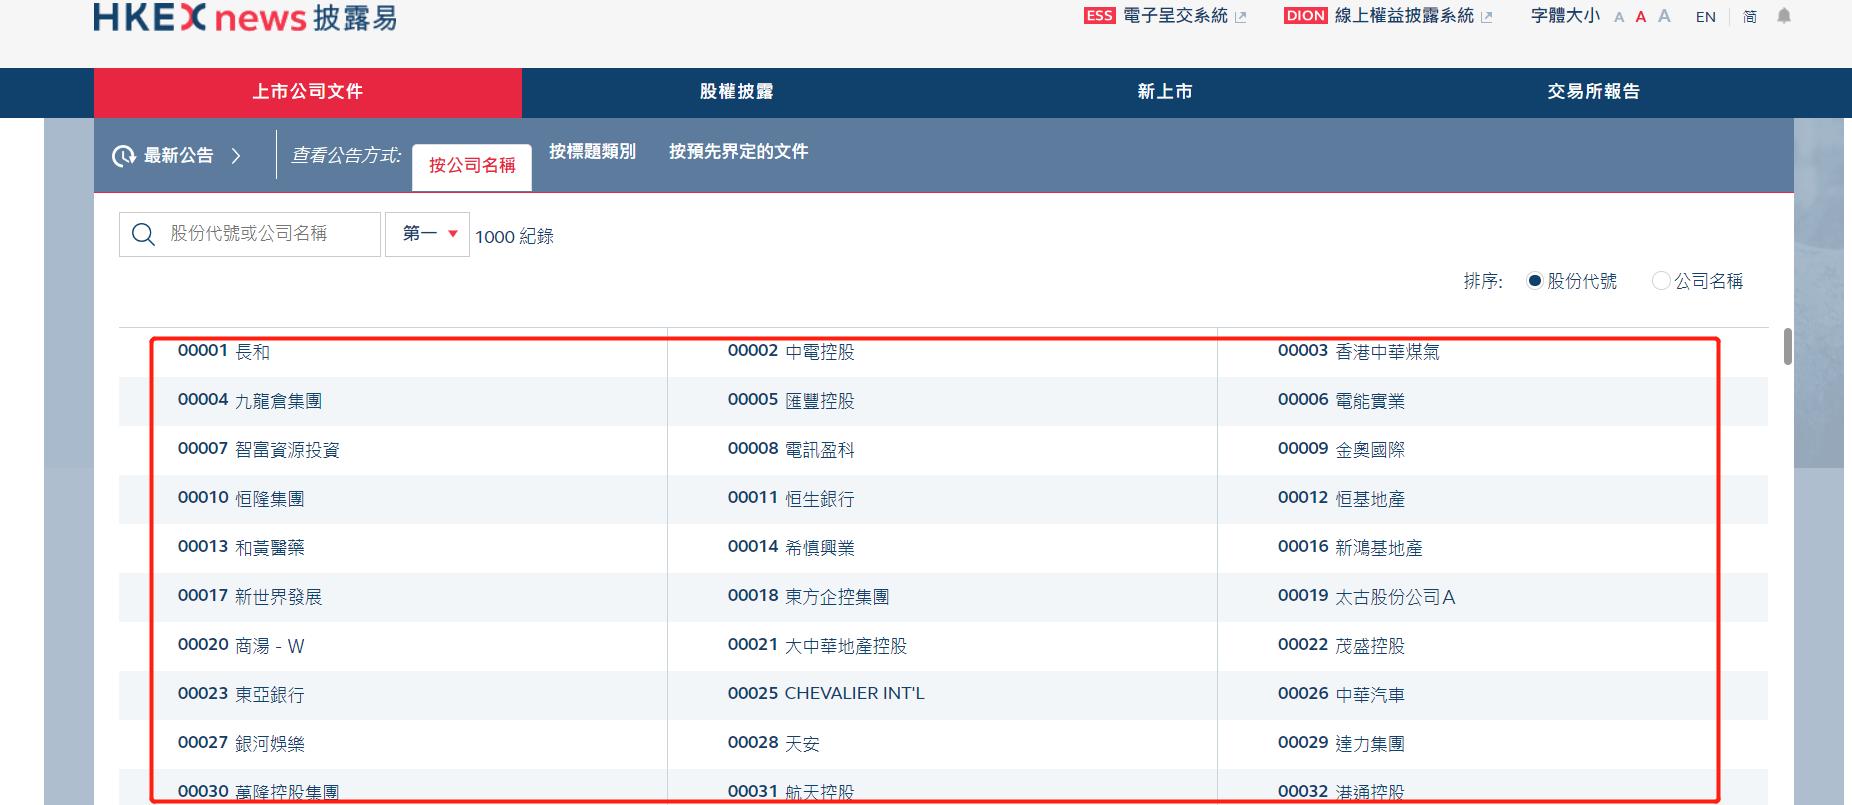
Task: Select the largest font size A
Action: point(1664,16)
